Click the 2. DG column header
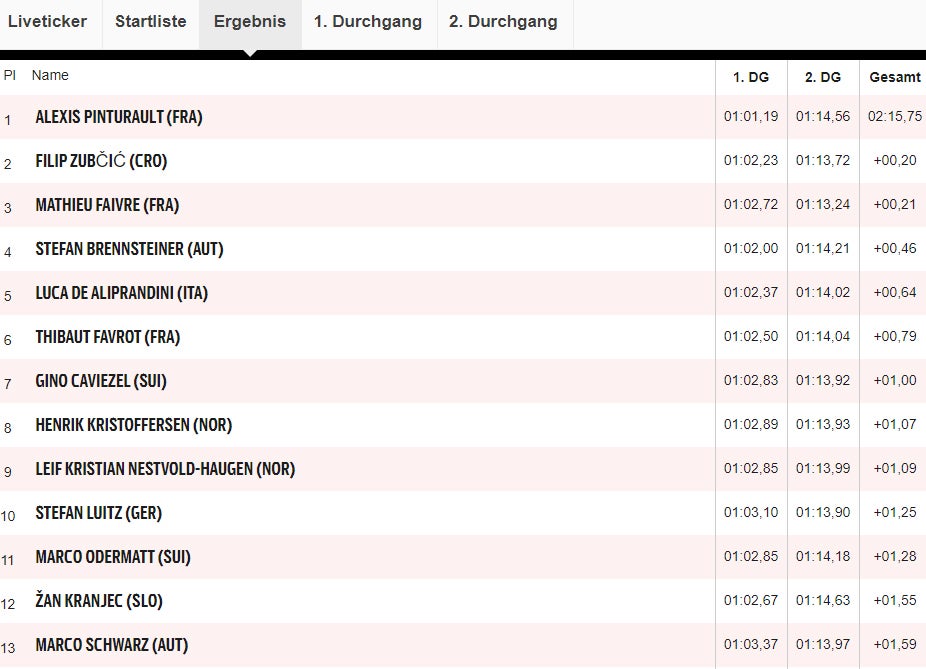The image size is (926, 669). click(823, 77)
